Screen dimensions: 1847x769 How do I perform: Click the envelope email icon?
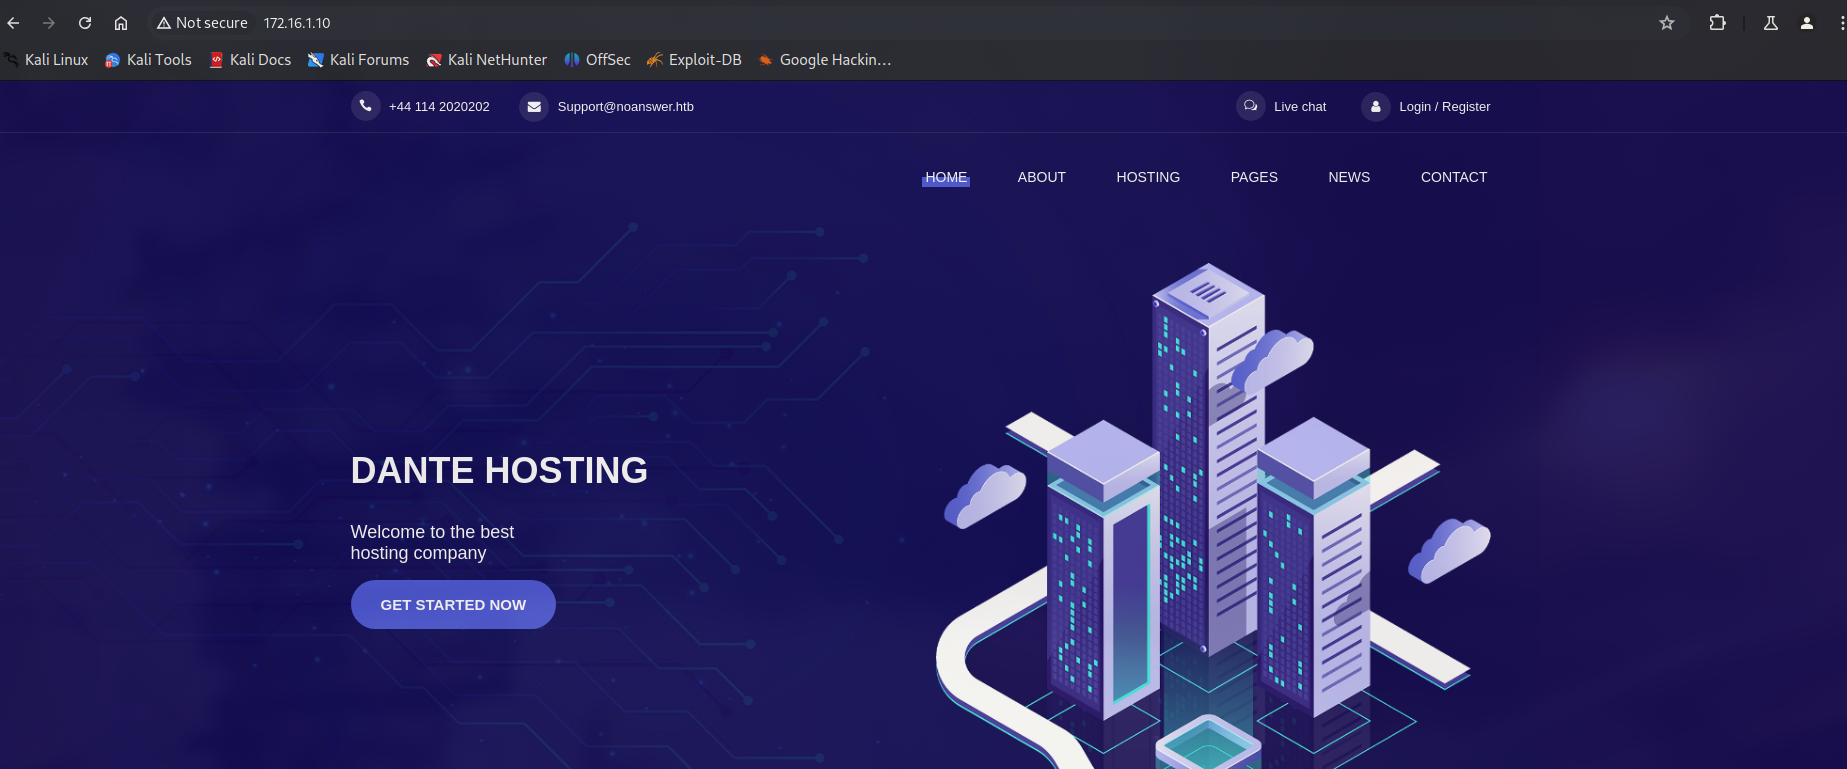(534, 106)
